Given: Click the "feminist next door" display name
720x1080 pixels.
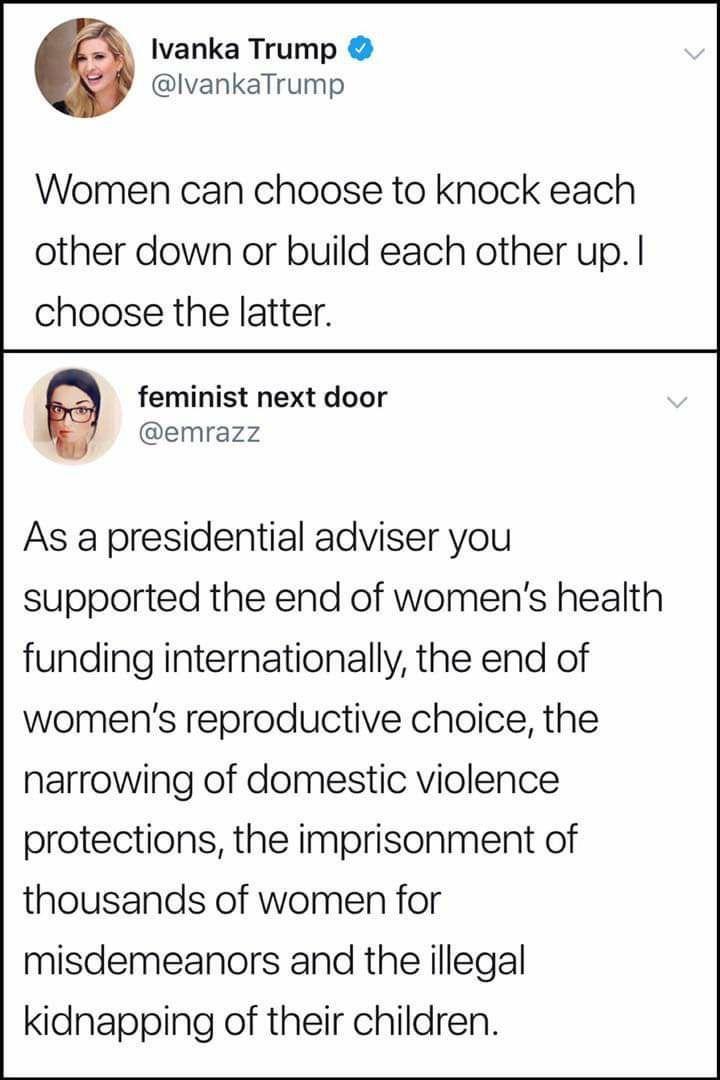Looking at the screenshot, I should tap(261, 397).
